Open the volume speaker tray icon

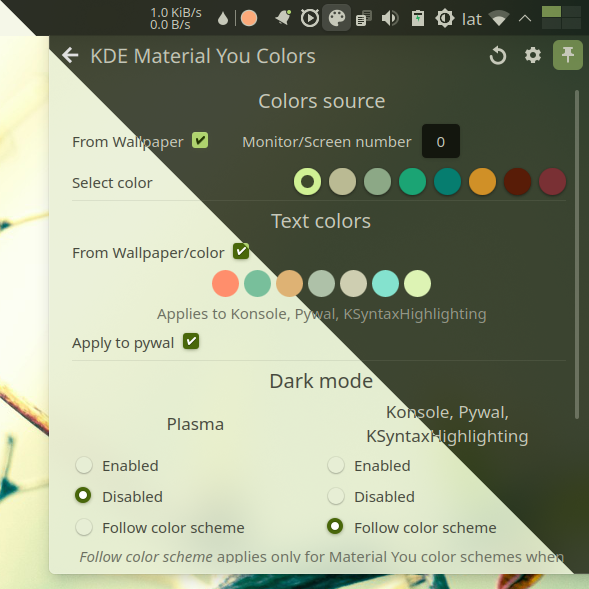pyautogui.click(x=390, y=18)
